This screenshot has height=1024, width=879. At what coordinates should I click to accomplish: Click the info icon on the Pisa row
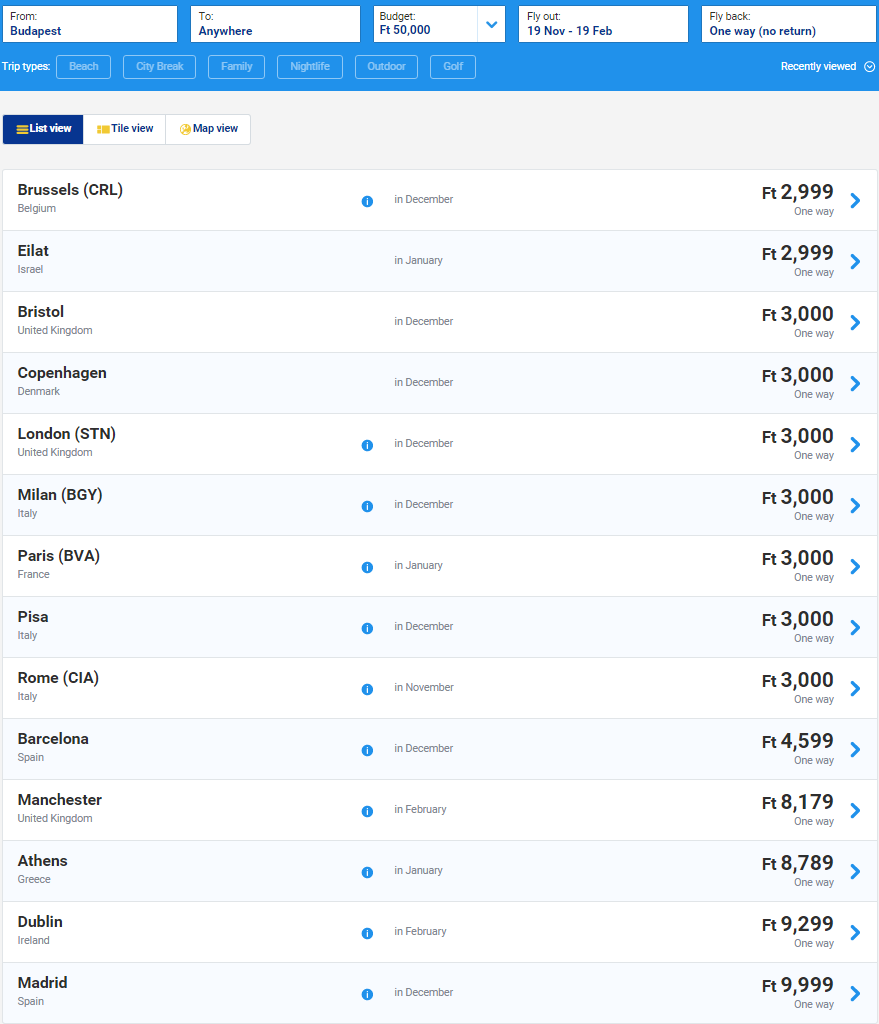pyautogui.click(x=367, y=628)
